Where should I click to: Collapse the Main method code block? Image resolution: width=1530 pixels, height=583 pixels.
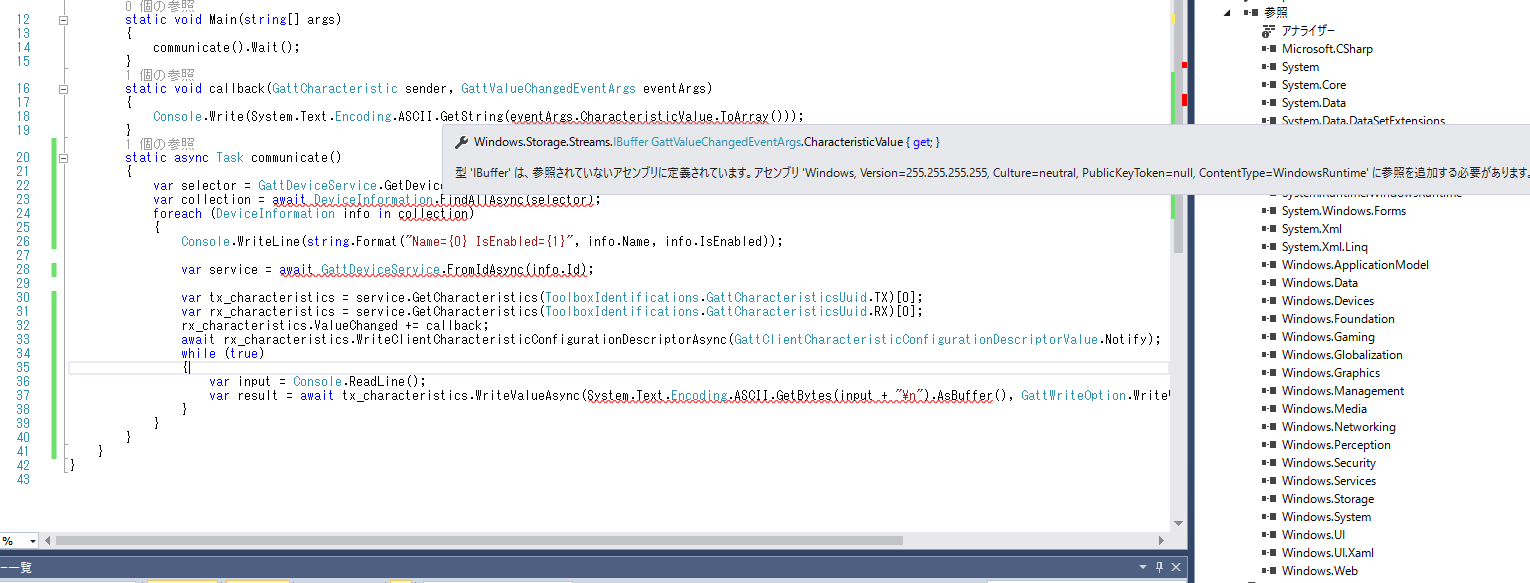[63, 20]
